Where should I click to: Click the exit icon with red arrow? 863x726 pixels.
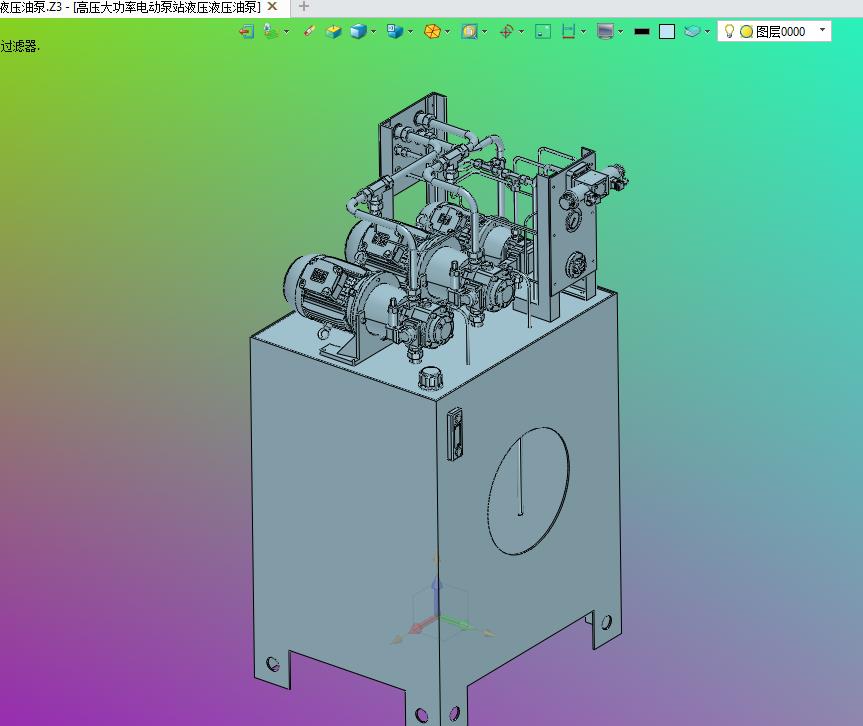246,31
